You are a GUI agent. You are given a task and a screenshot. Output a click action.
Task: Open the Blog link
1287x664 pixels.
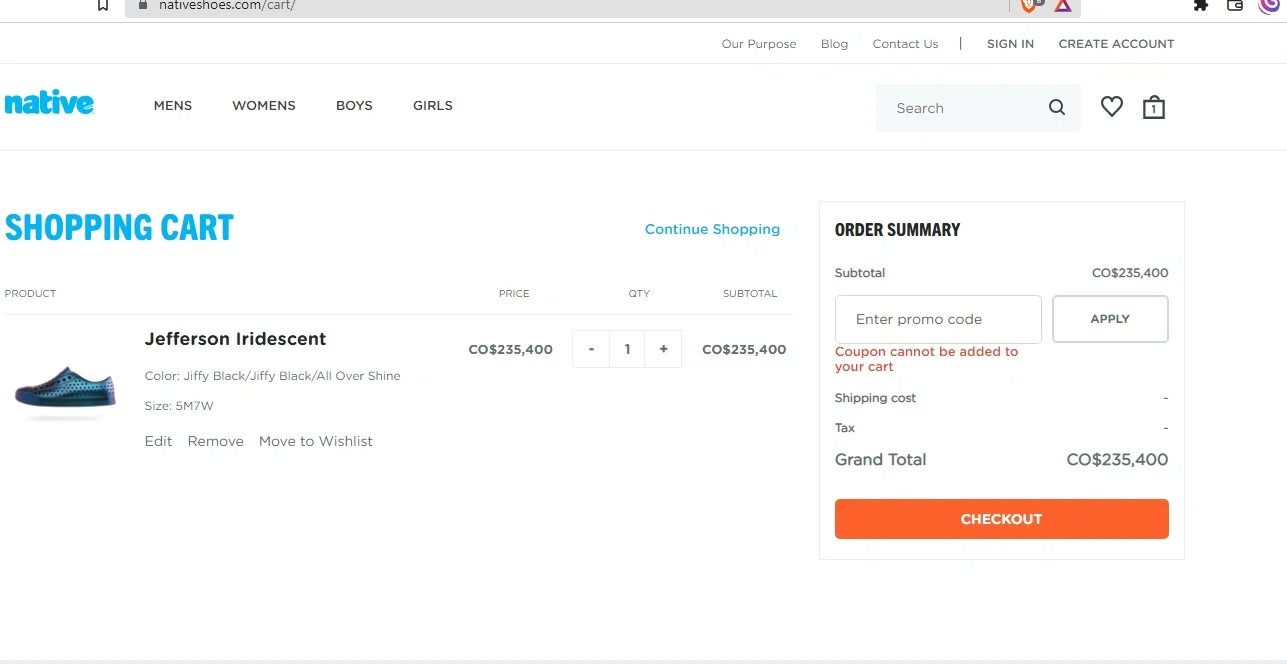click(x=834, y=44)
